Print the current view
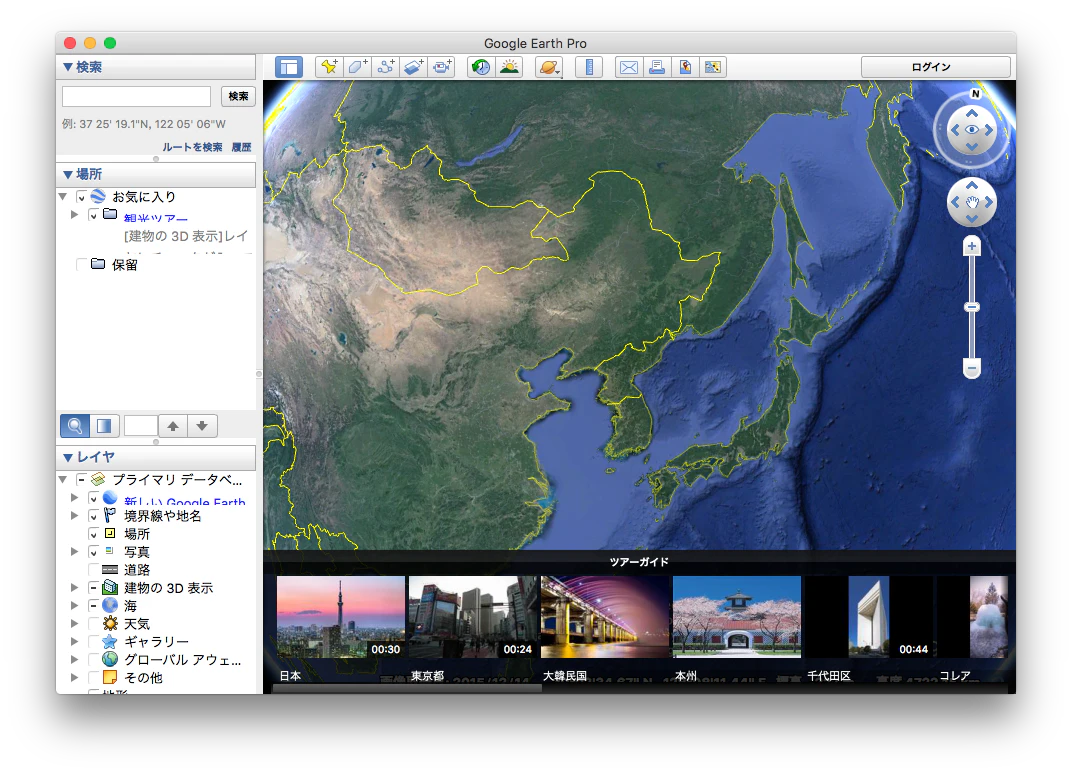The height and width of the screenshot is (774, 1072). [x=657, y=67]
